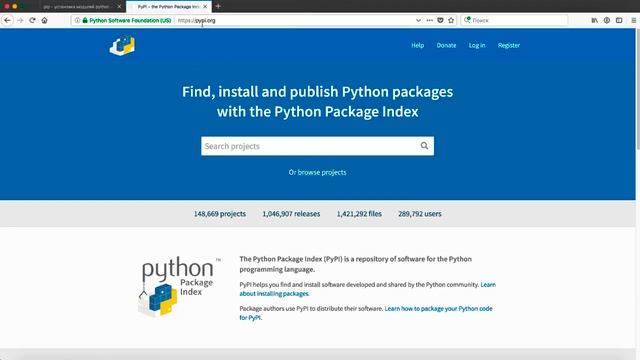Click the Register link
The height and width of the screenshot is (360, 640).
[509, 45]
